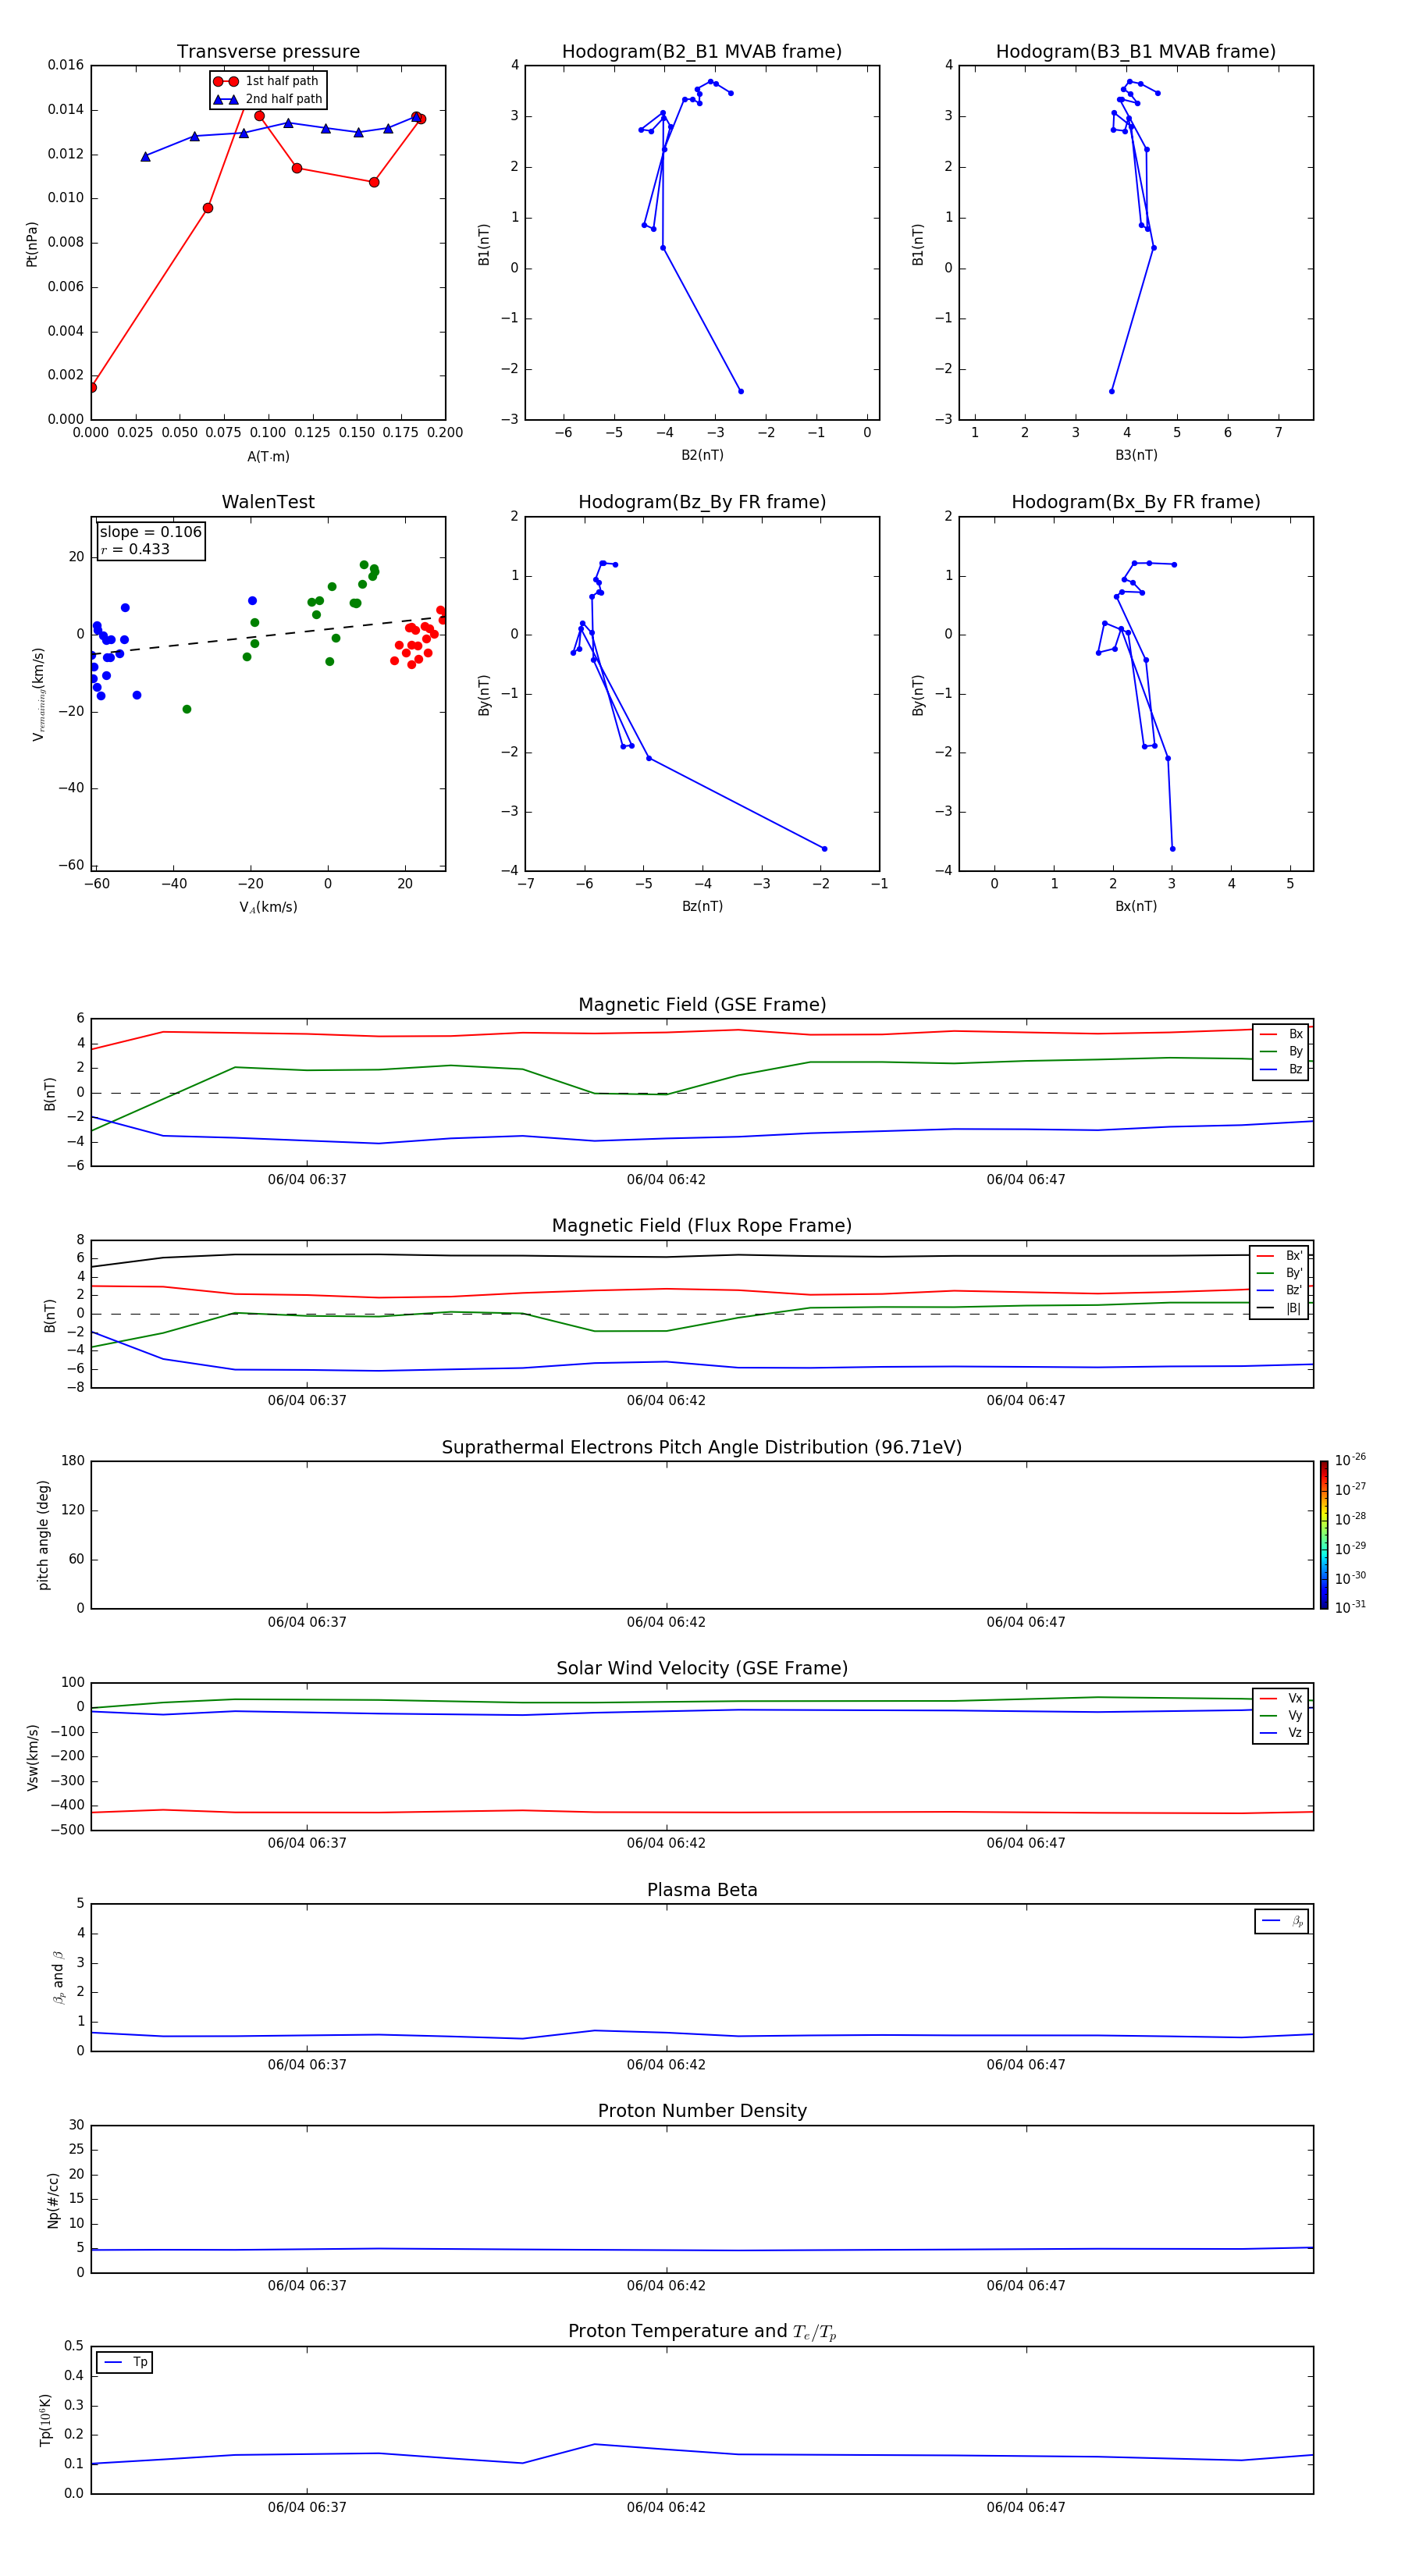The height and width of the screenshot is (2576, 1405).
Task: Click the "Hodogram(B3_B1 MVAB frame)" title
Action: click(1136, 52)
